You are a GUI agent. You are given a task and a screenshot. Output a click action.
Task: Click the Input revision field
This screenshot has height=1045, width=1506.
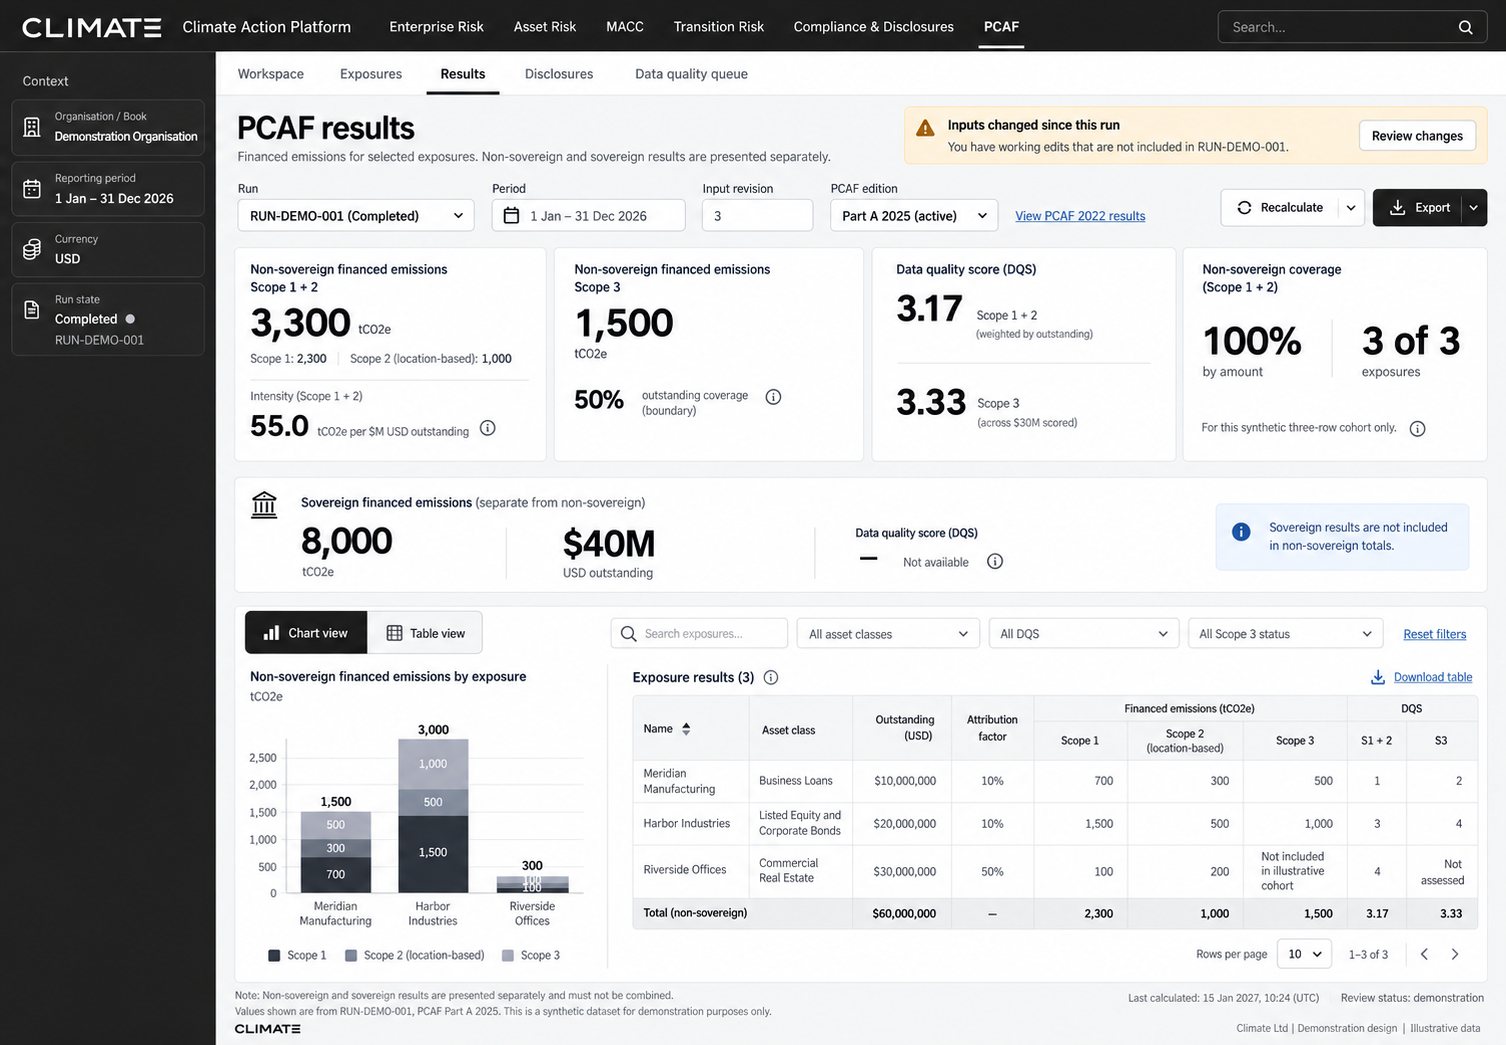(757, 216)
